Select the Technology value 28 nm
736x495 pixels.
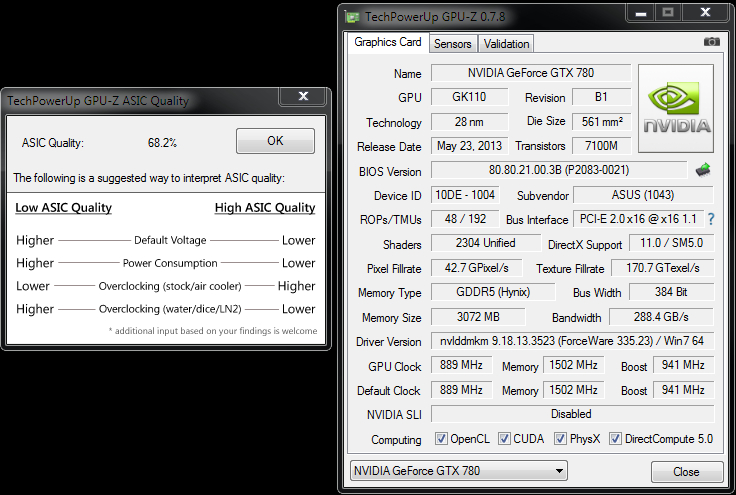click(469, 122)
